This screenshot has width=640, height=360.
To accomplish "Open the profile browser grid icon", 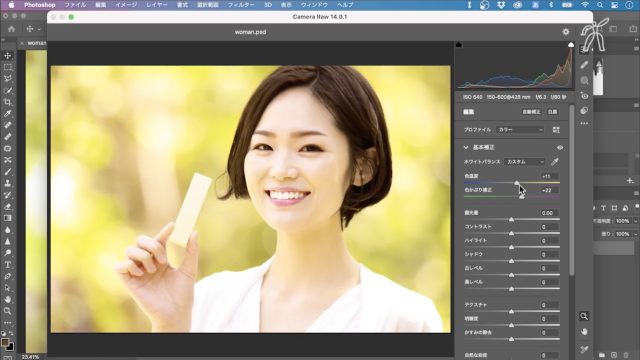I will tap(556, 130).
